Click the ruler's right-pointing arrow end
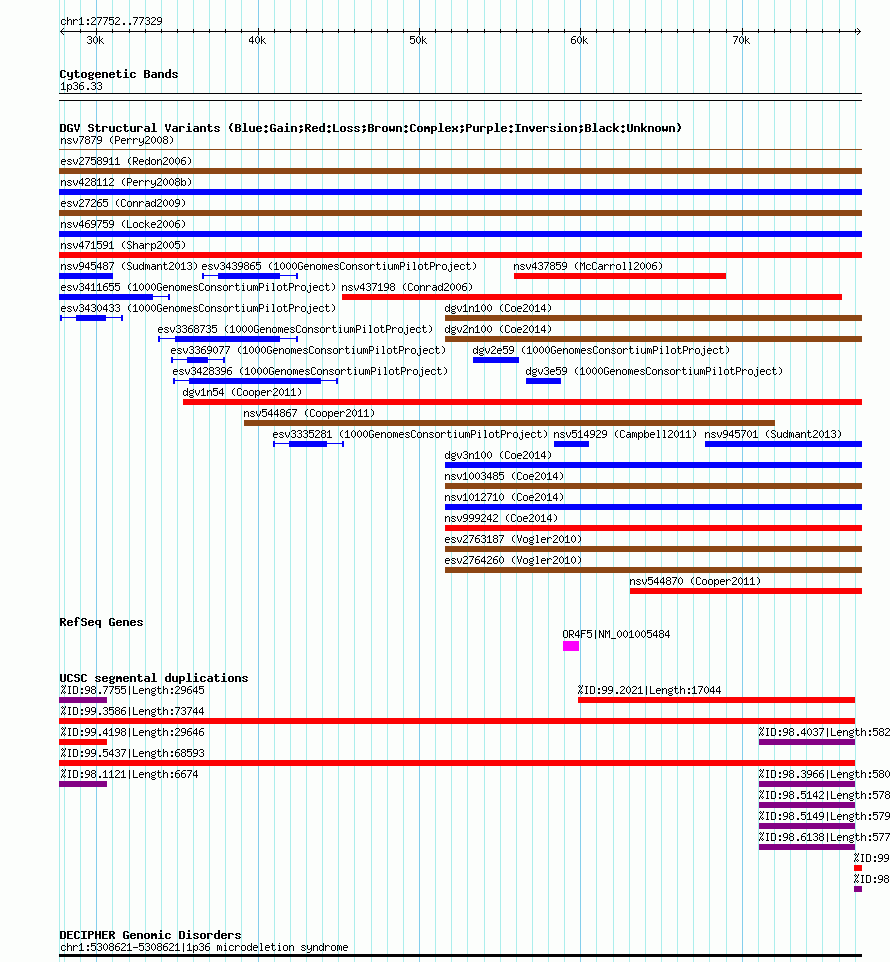The height and width of the screenshot is (962, 890). point(859,31)
